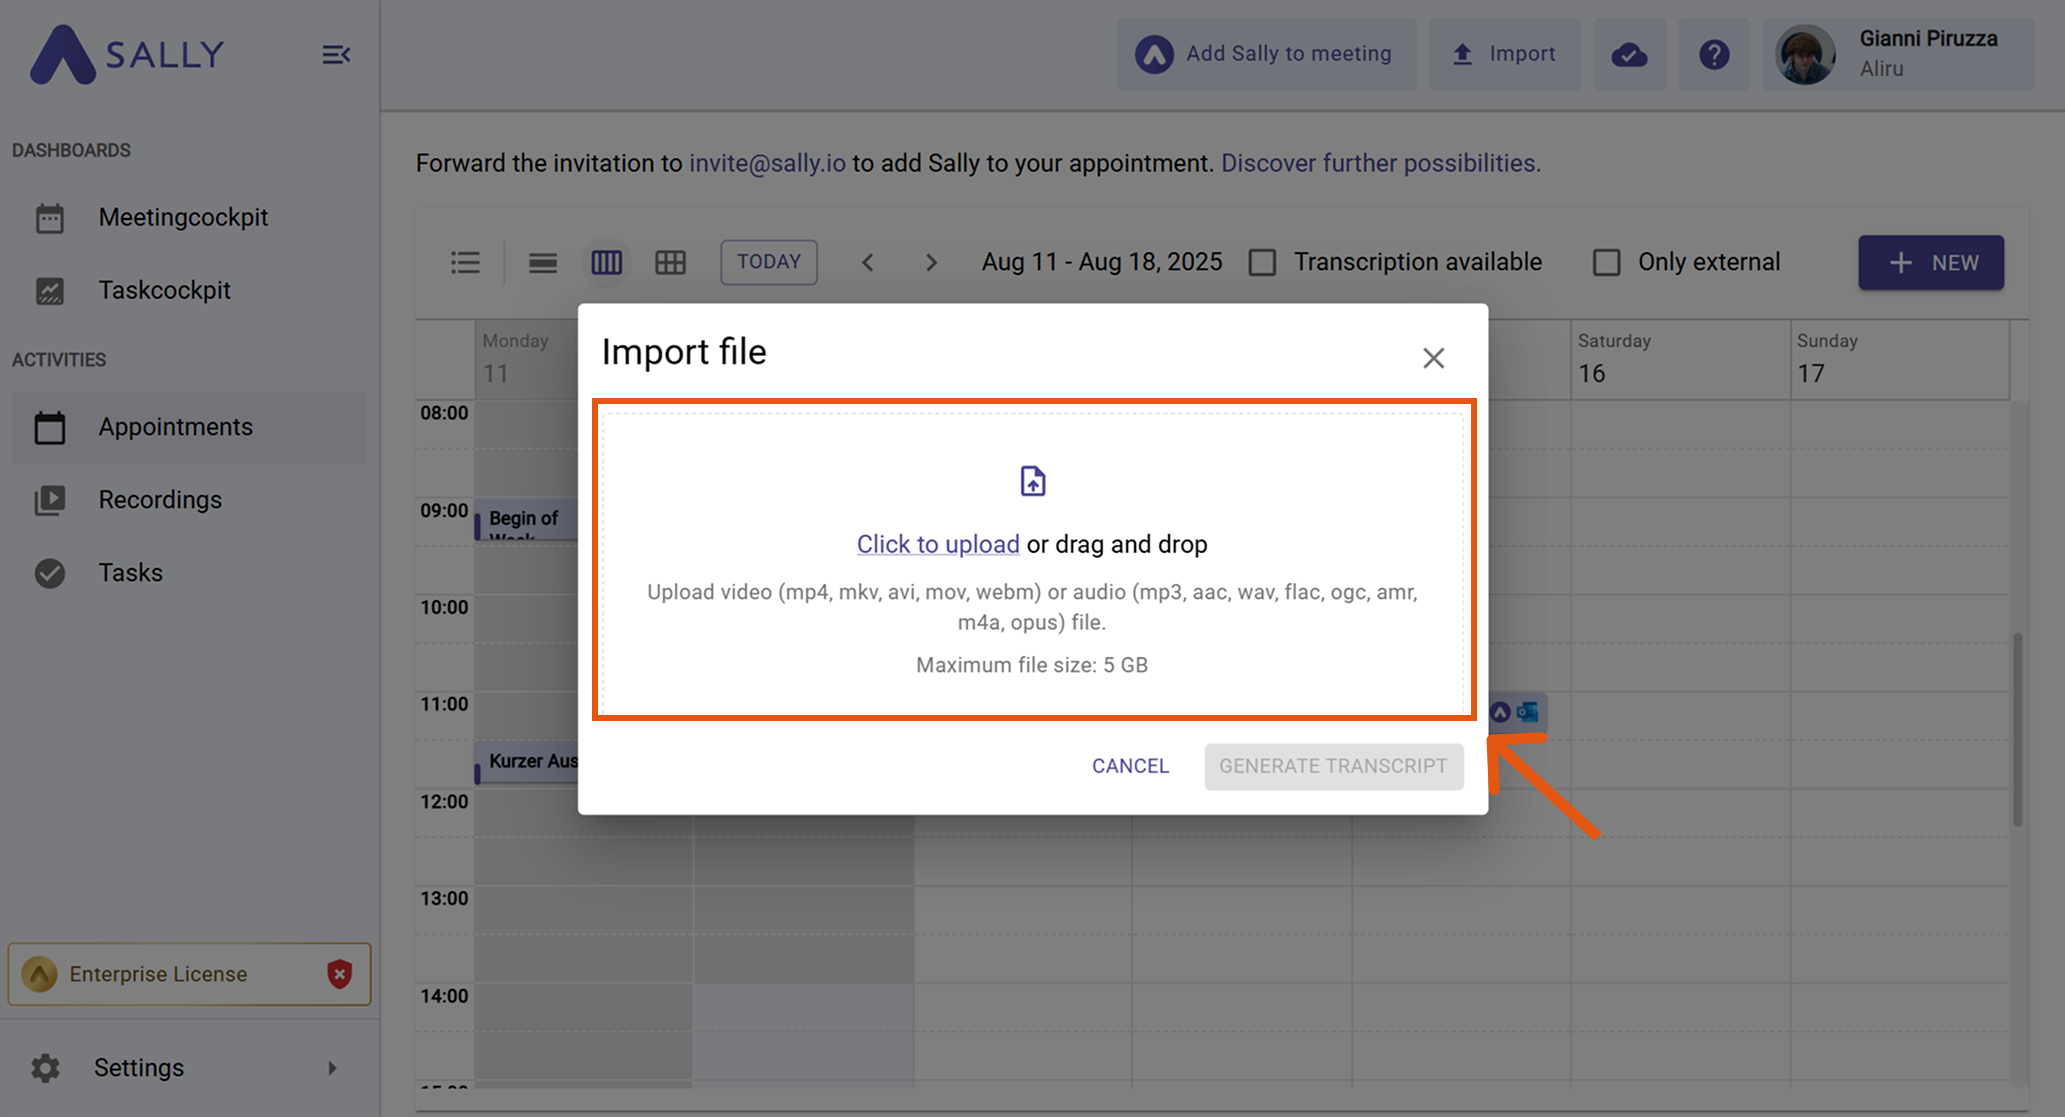Click CANCEL in import dialog

[1130, 766]
